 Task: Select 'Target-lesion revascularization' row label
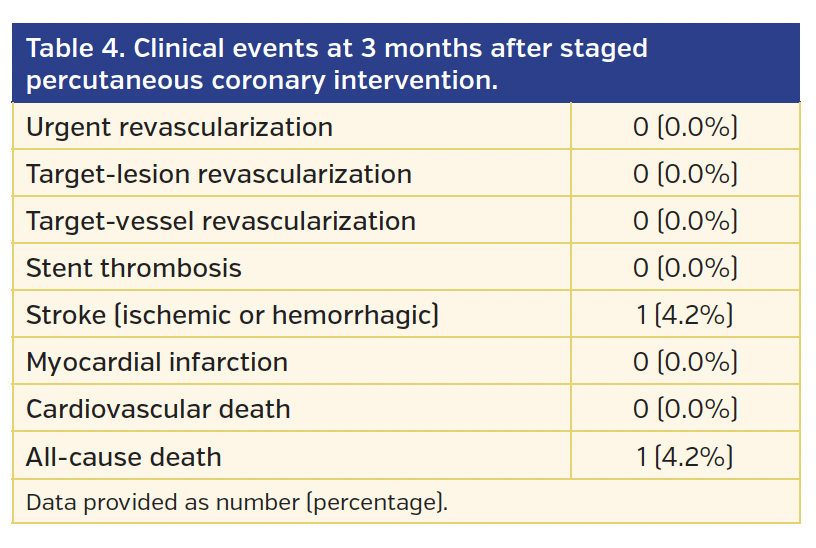(219, 174)
